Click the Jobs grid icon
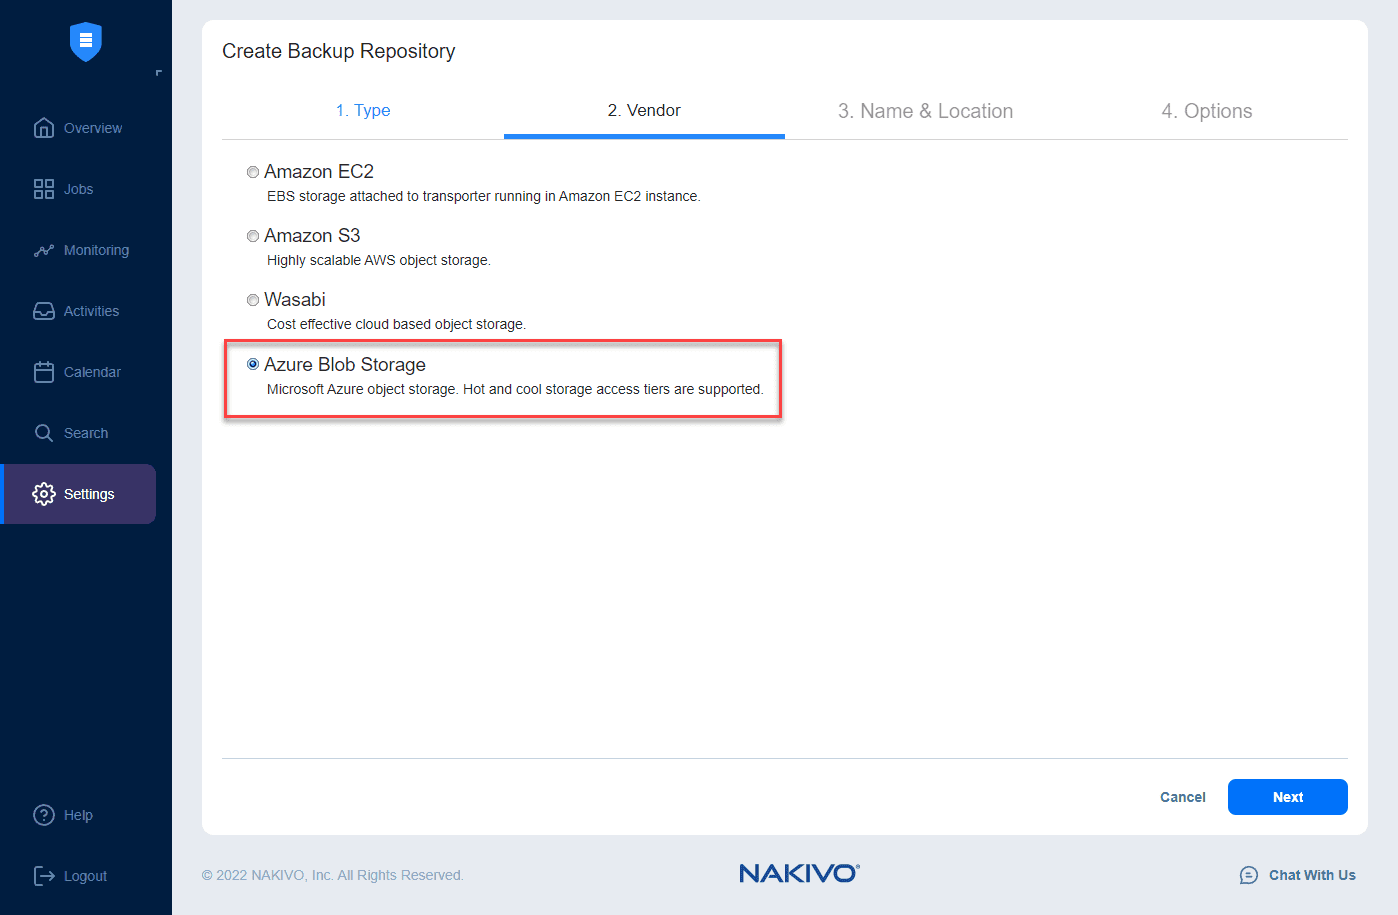This screenshot has height=915, width=1398. 44,189
